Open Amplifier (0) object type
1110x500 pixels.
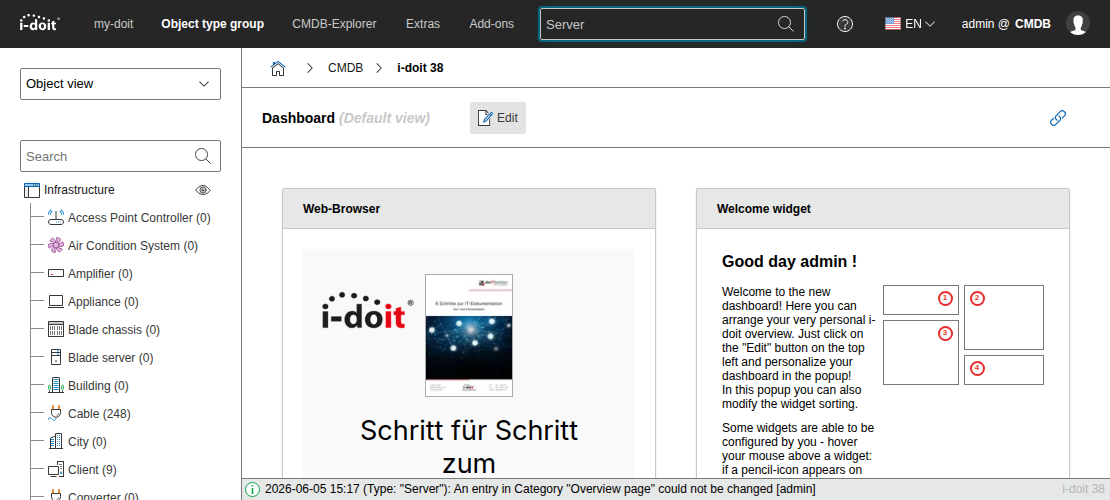[x=100, y=273]
